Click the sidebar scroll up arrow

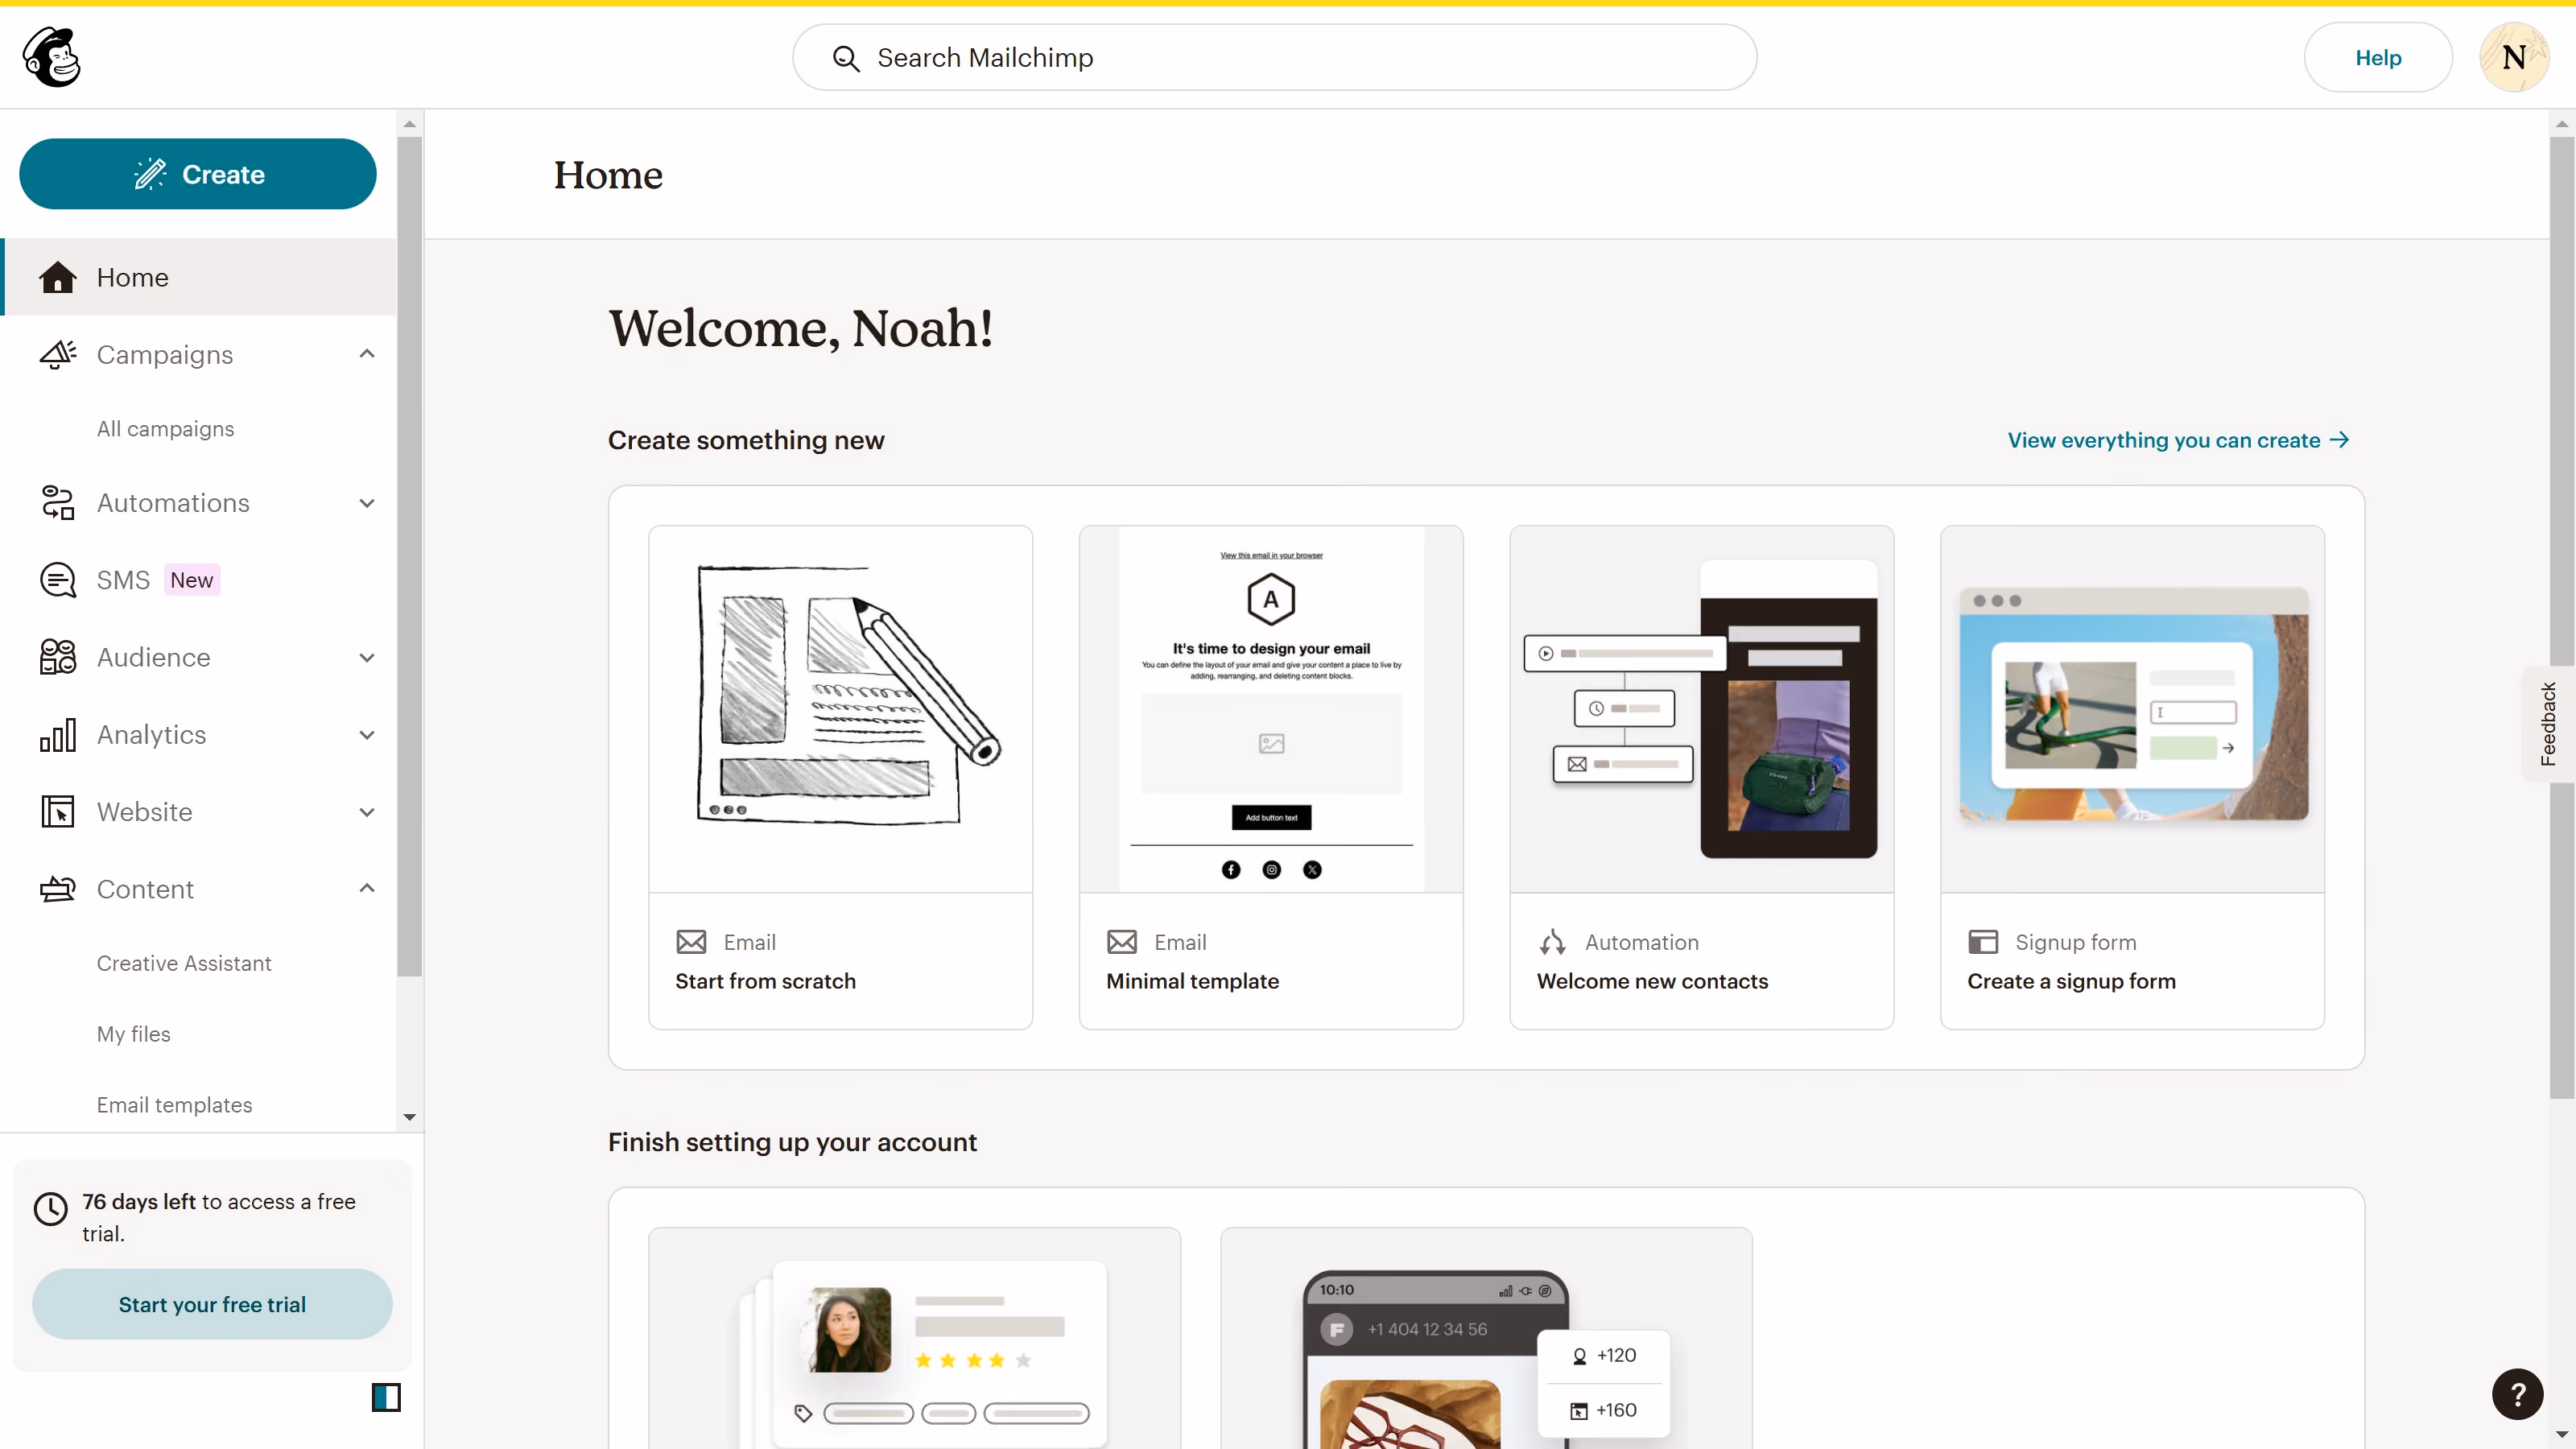click(409, 124)
